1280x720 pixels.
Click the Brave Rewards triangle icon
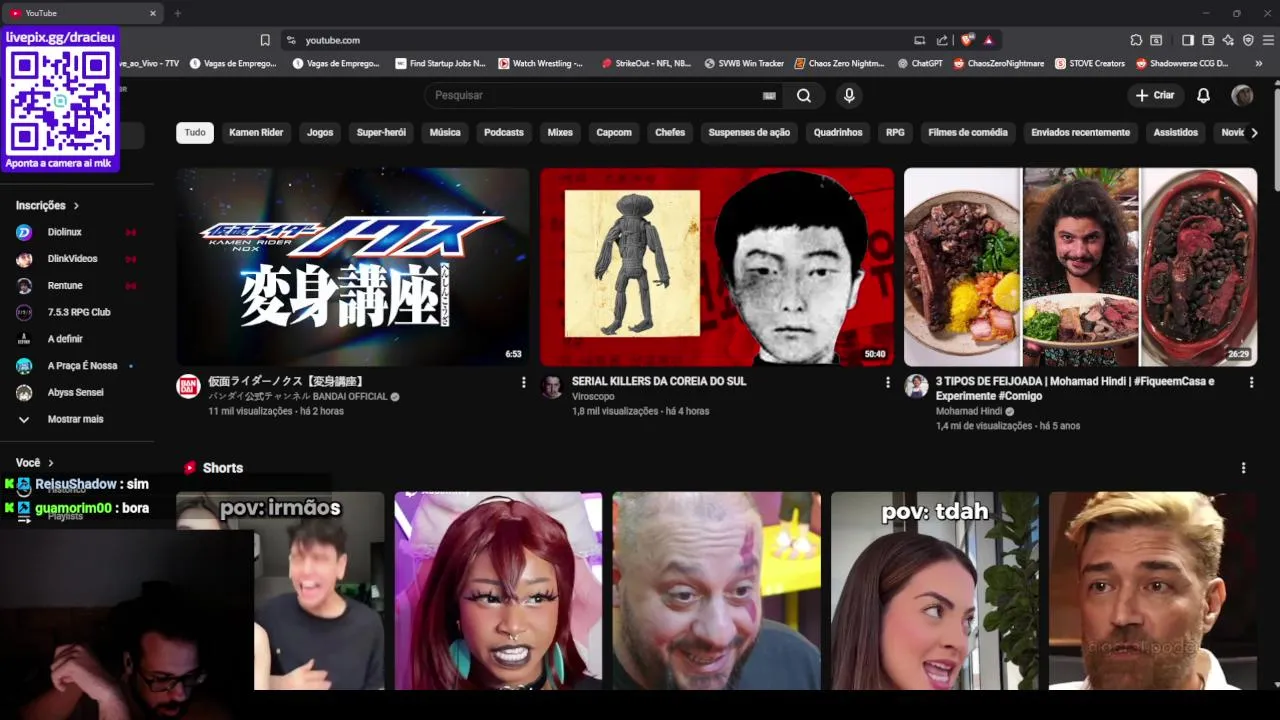point(988,40)
